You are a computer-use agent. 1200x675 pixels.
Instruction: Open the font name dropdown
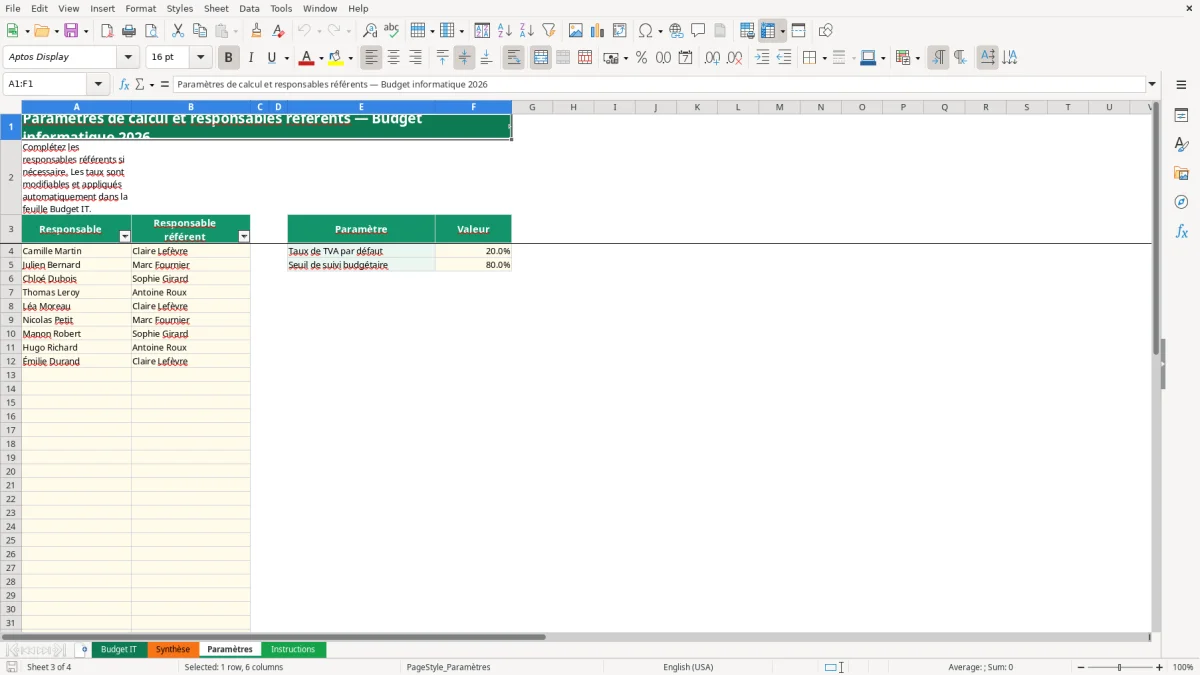[128, 58]
